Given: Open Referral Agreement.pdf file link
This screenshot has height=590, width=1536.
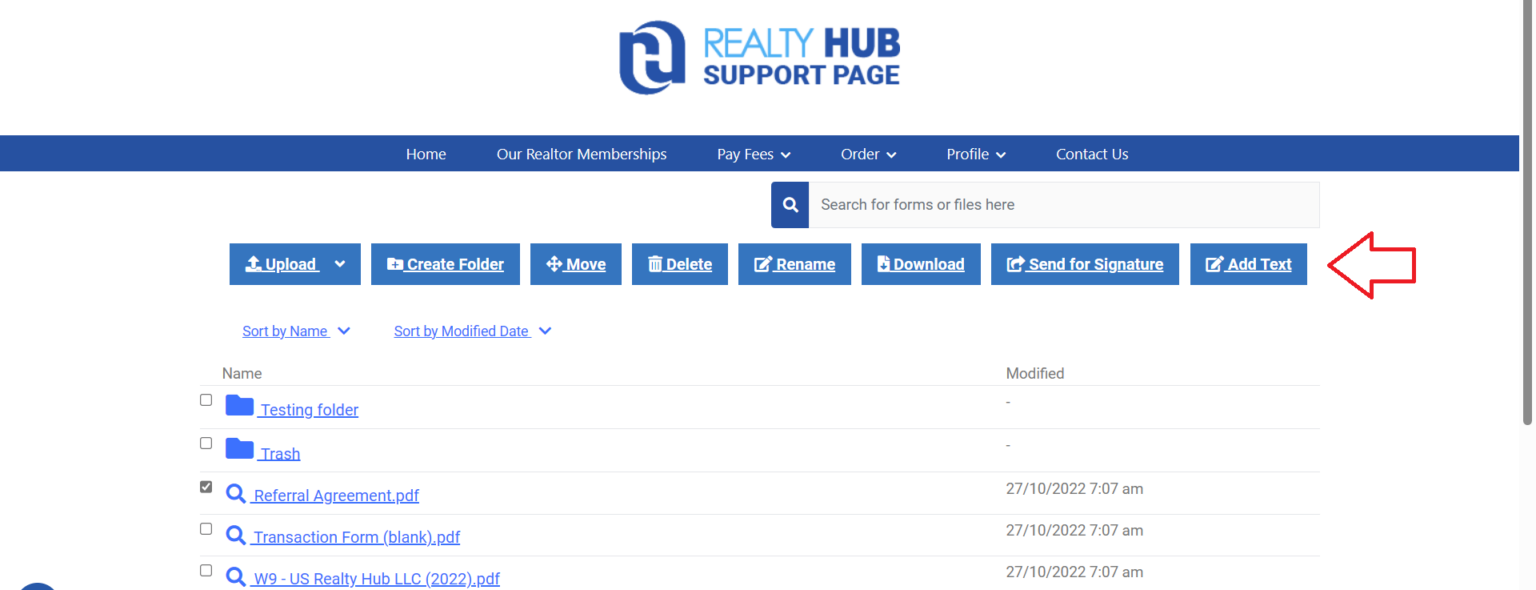Looking at the screenshot, I should [336, 496].
